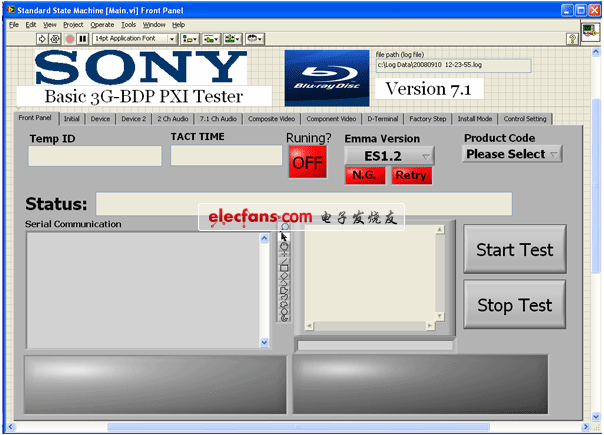Open the Emma Version ES1.2 dropdown
604x435 pixels.
pos(389,155)
